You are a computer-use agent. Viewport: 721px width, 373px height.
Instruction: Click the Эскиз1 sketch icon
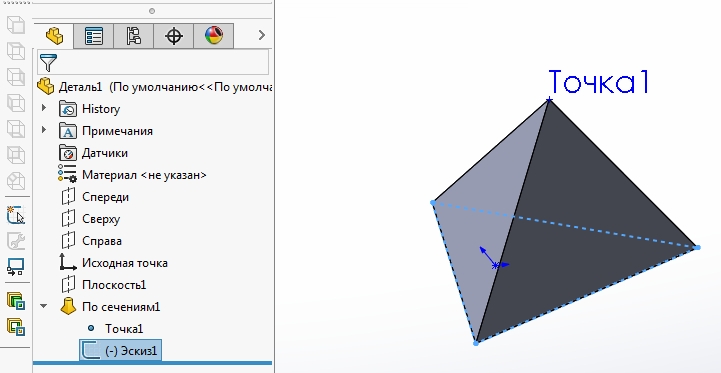click(91, 350)
